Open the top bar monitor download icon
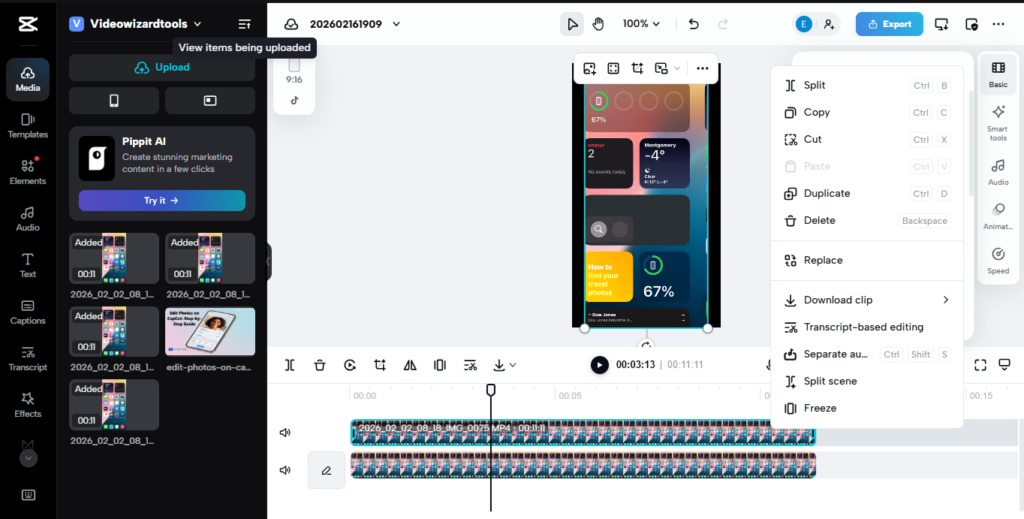Viewport: 1024px width, 519px height. coord(941,24)
